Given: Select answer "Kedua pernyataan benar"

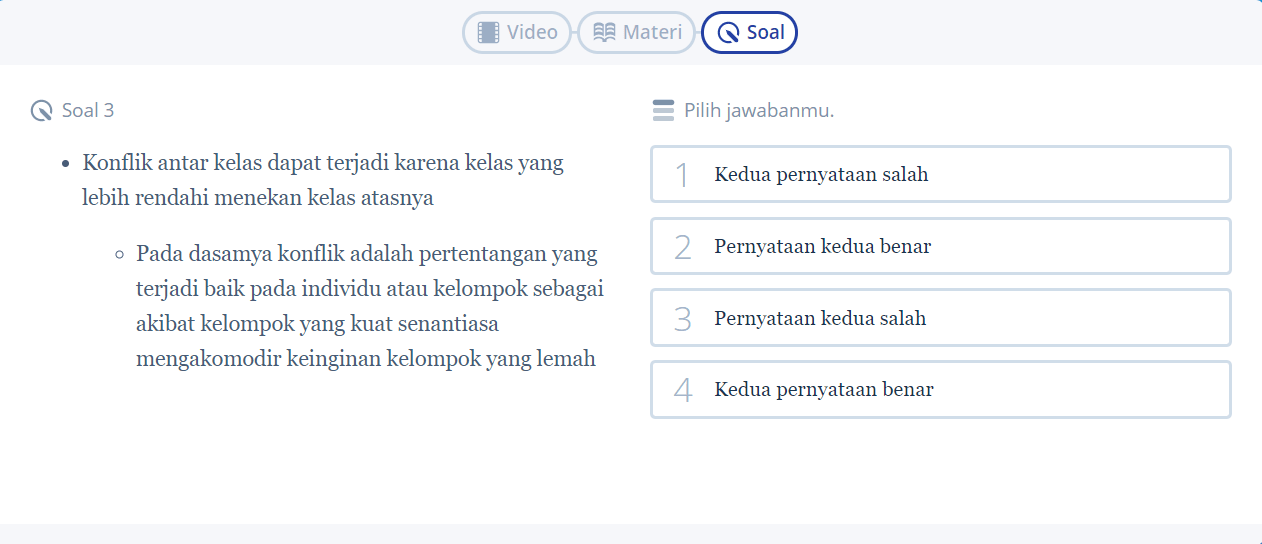Looking at the screenshot, I should pos(824,390).
